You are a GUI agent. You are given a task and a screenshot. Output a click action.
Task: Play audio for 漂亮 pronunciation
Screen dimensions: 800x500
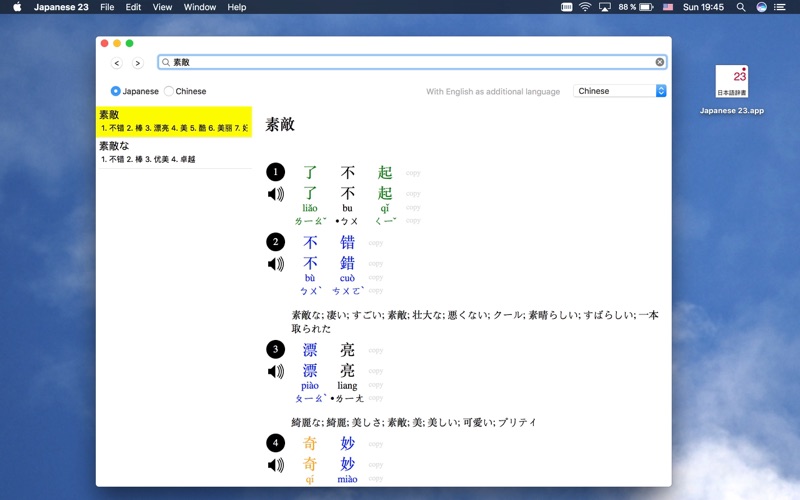276,372
